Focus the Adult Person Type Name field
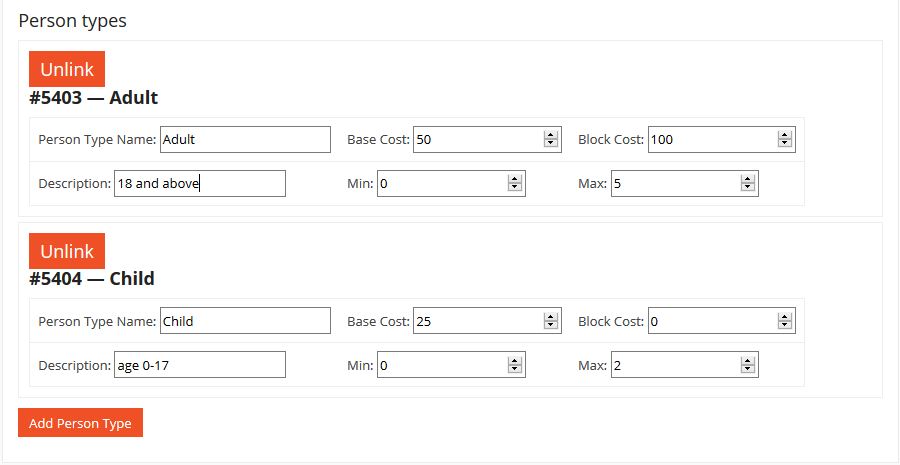900x465 pixels. pos(245,140)
